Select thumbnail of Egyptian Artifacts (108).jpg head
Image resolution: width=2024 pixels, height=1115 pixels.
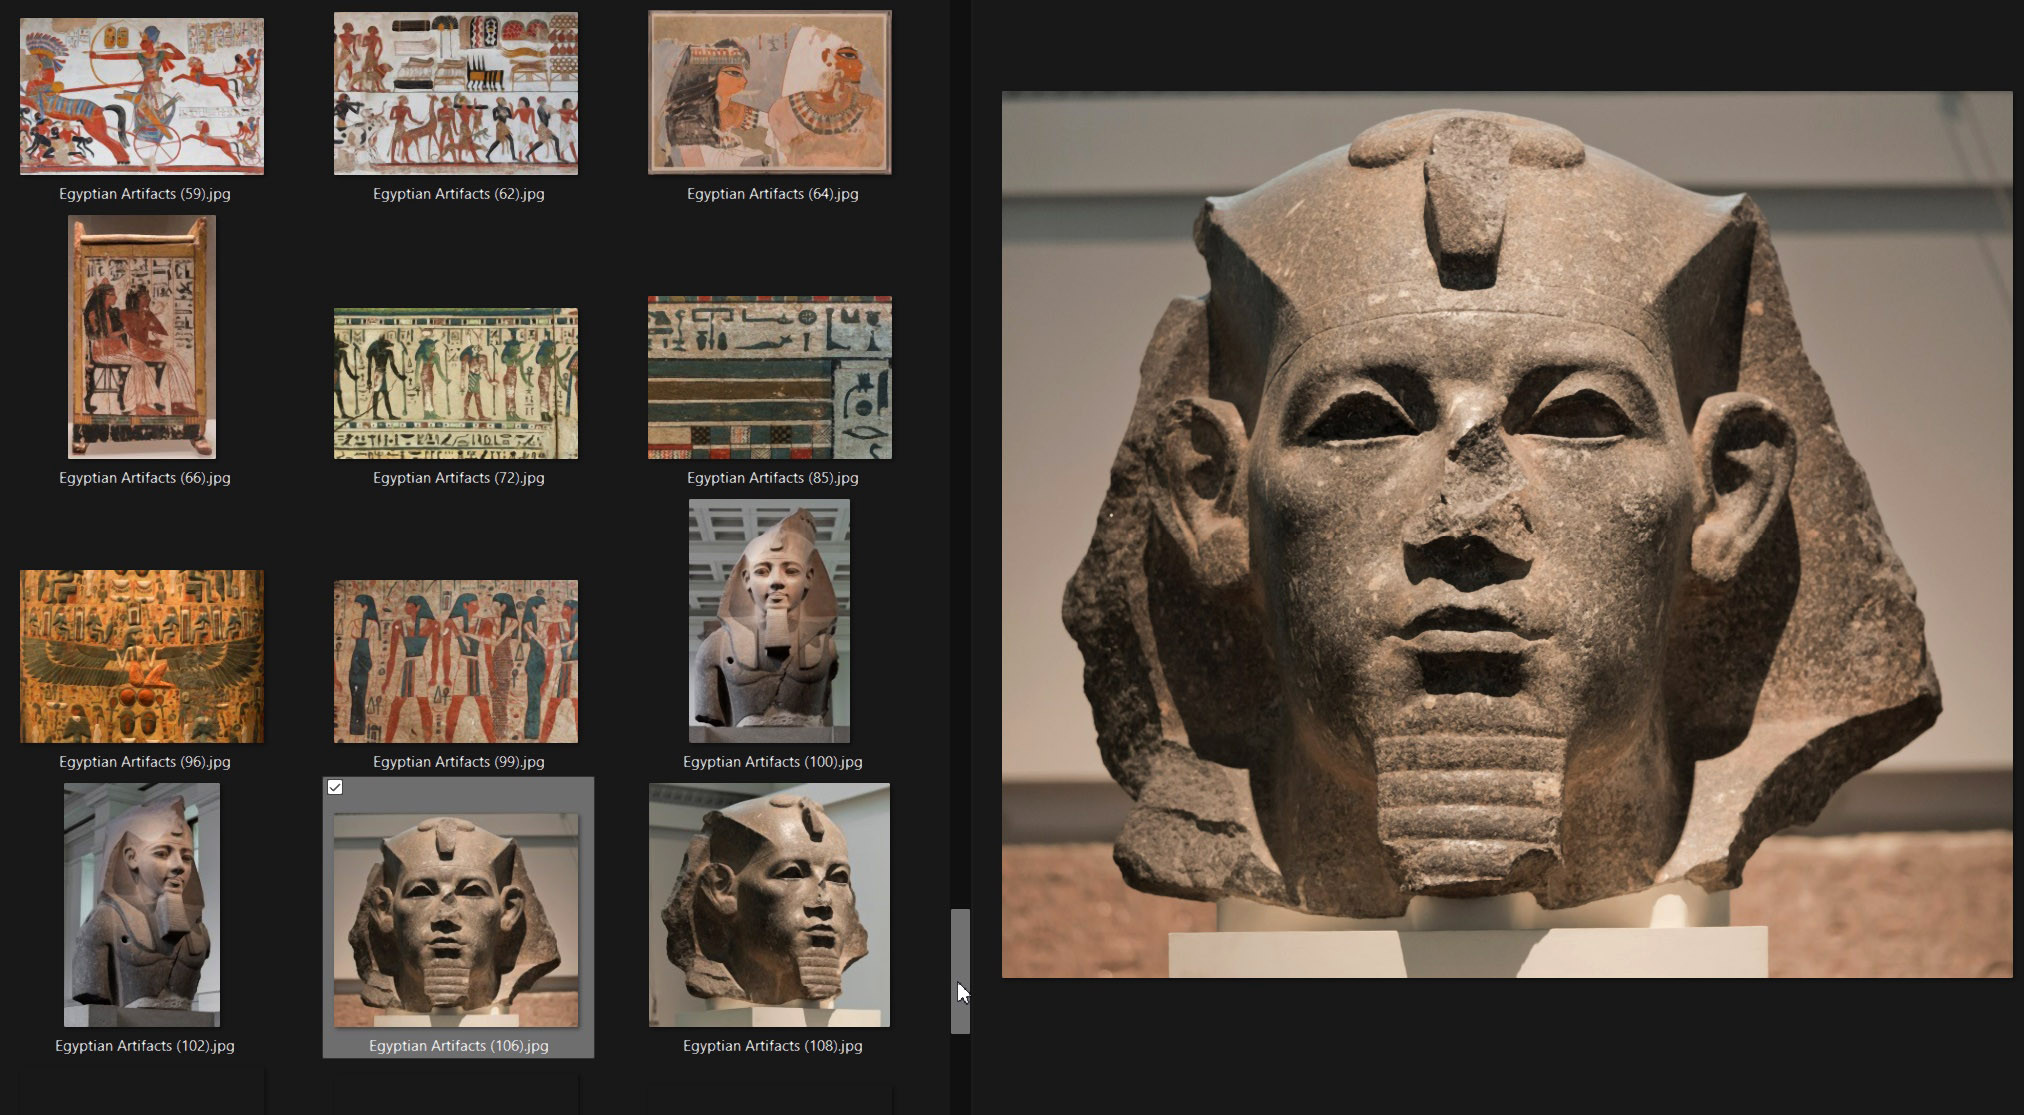click(770, 905)
